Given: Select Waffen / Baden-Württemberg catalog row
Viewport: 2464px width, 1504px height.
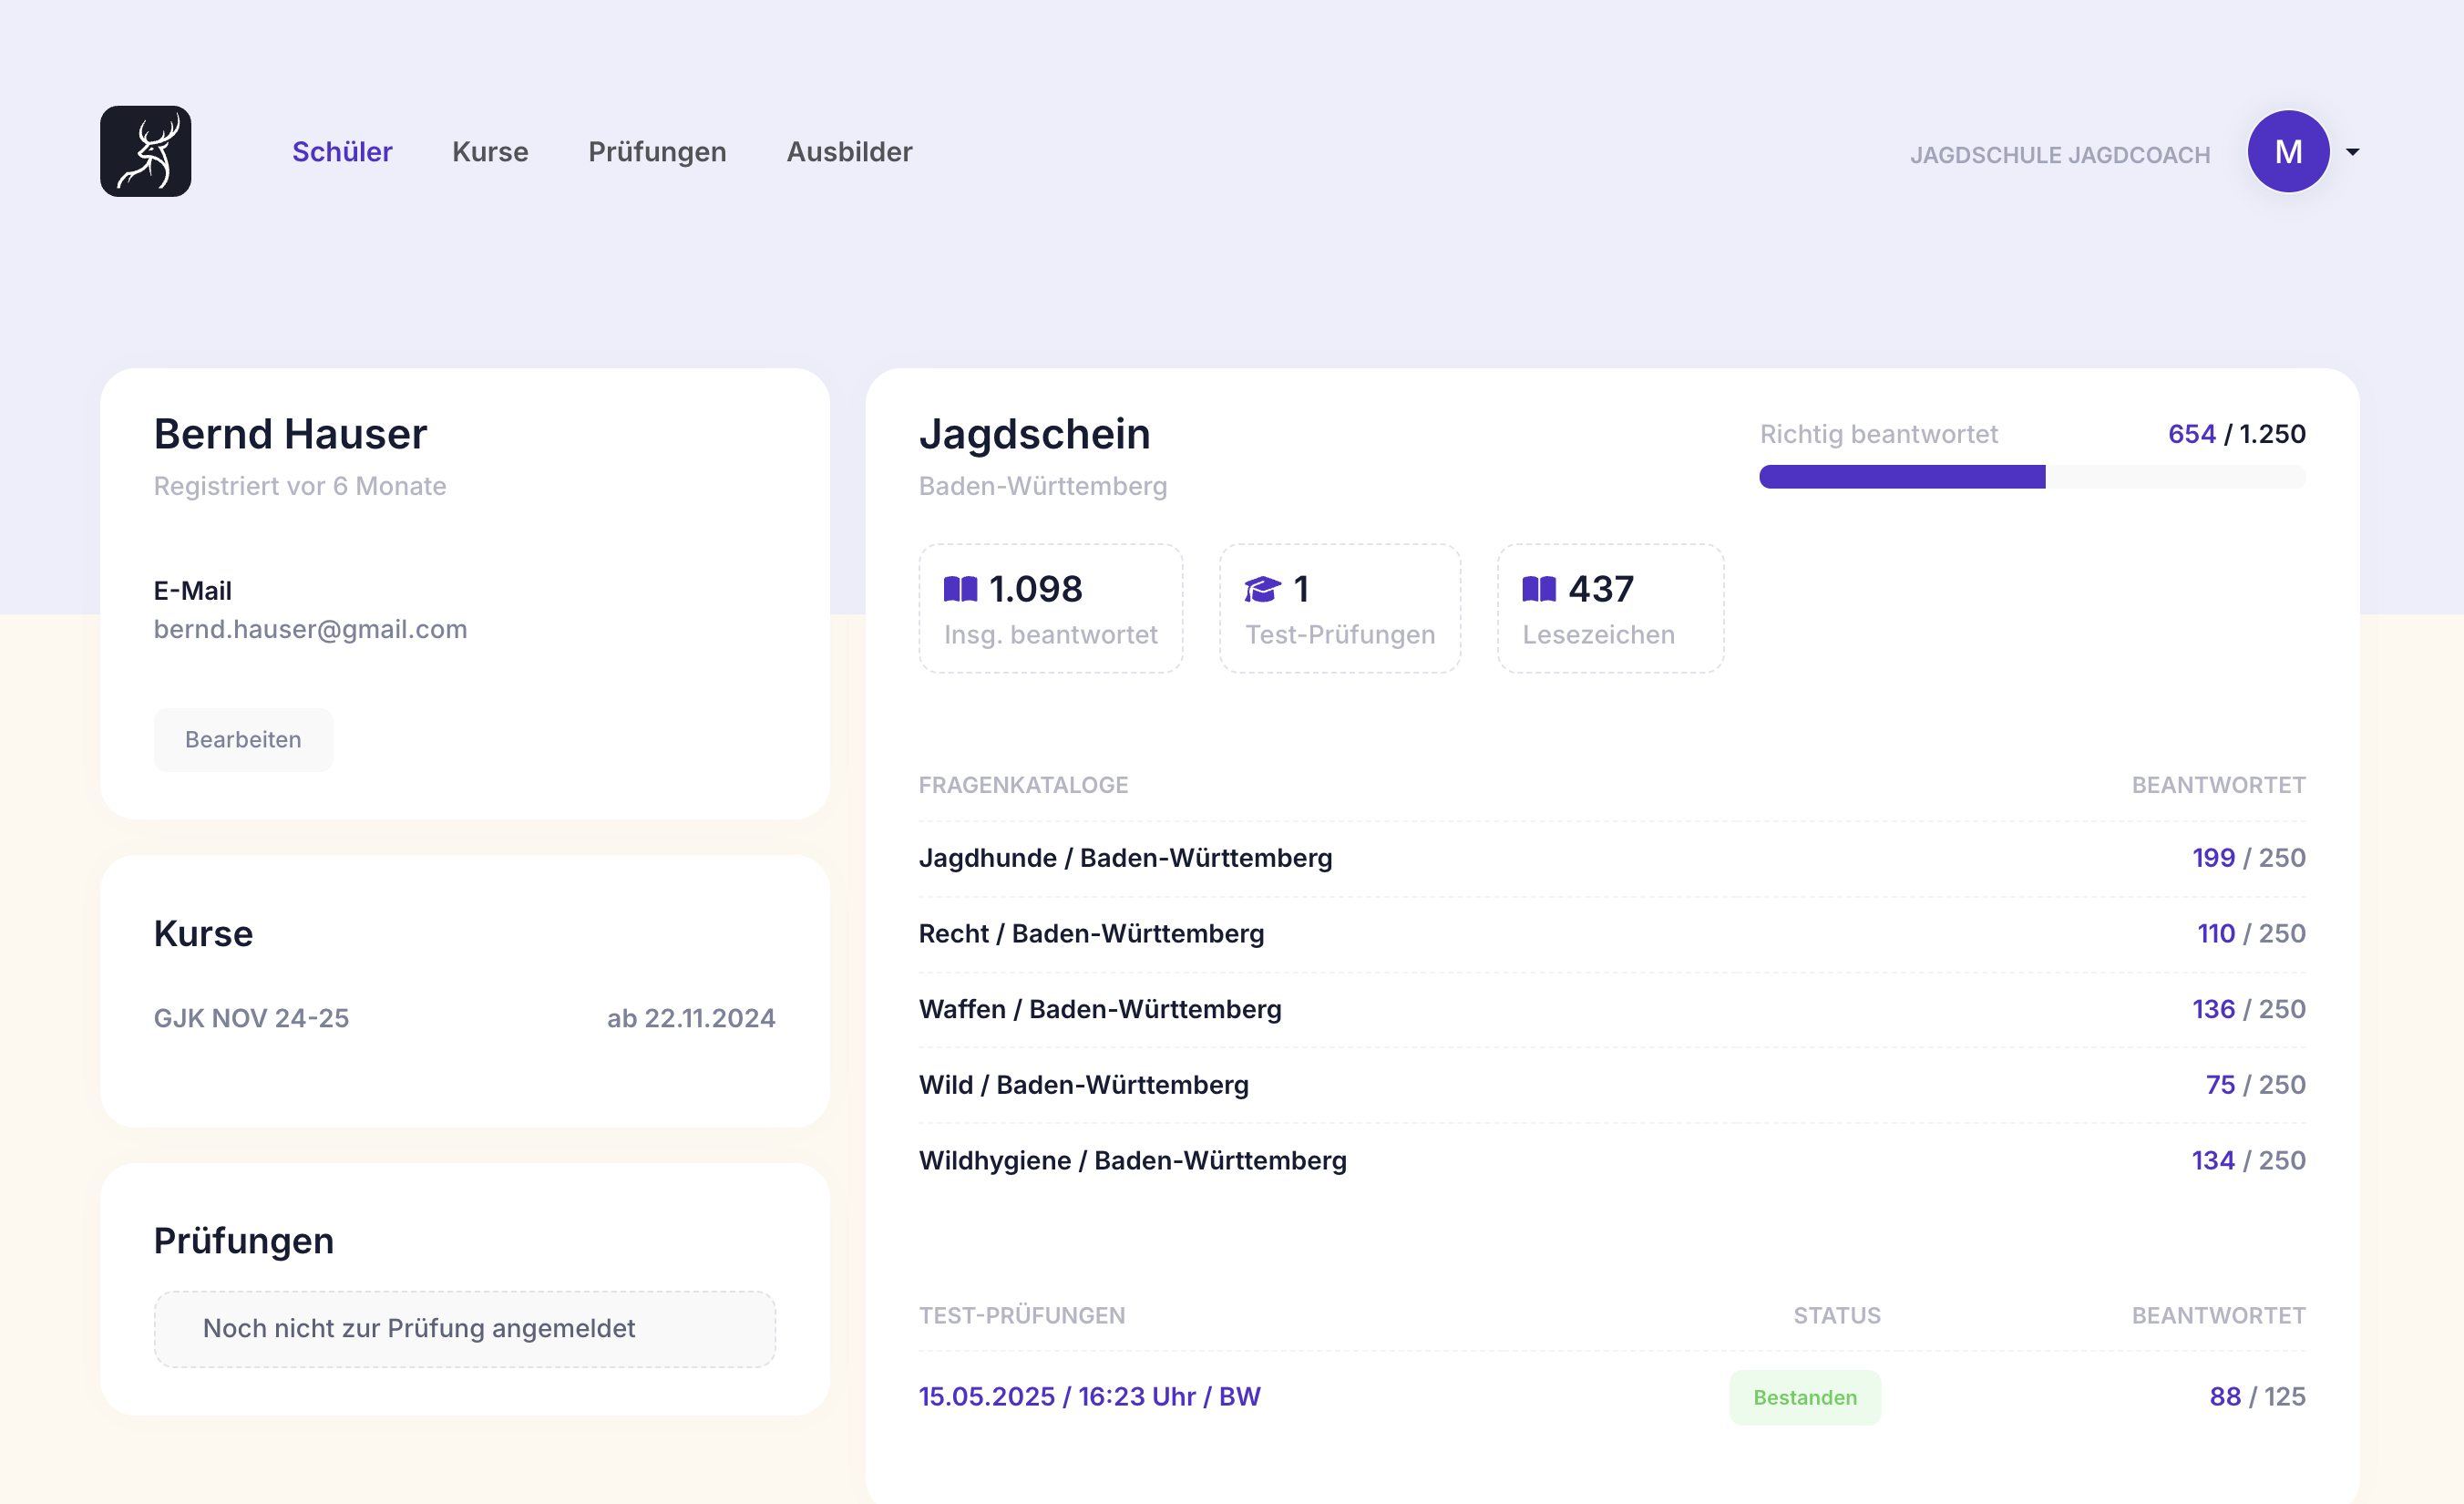Looking at the screenshot, I should [x=1100, y=1008].
